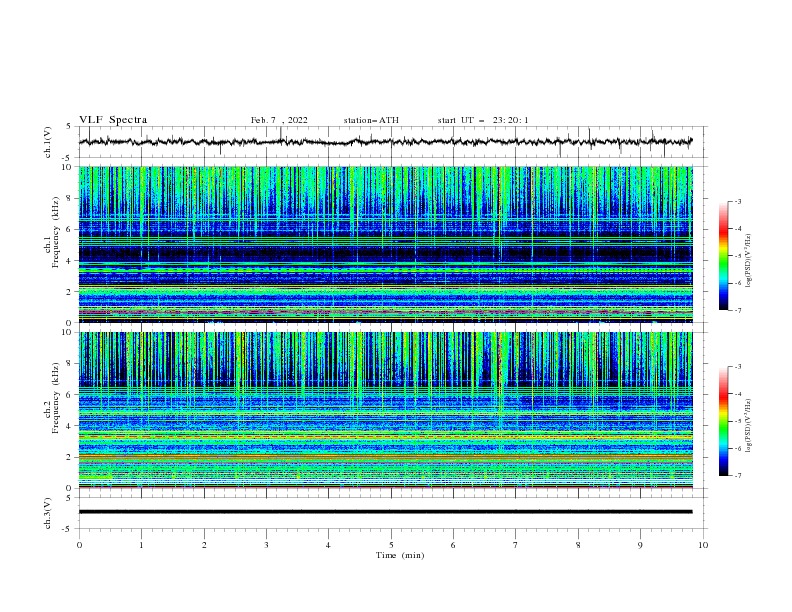This screenshot has width=792, height=612.
Task: Click the ch.1 spectrogram color scale bar
Action: click(x=724, y=256)
